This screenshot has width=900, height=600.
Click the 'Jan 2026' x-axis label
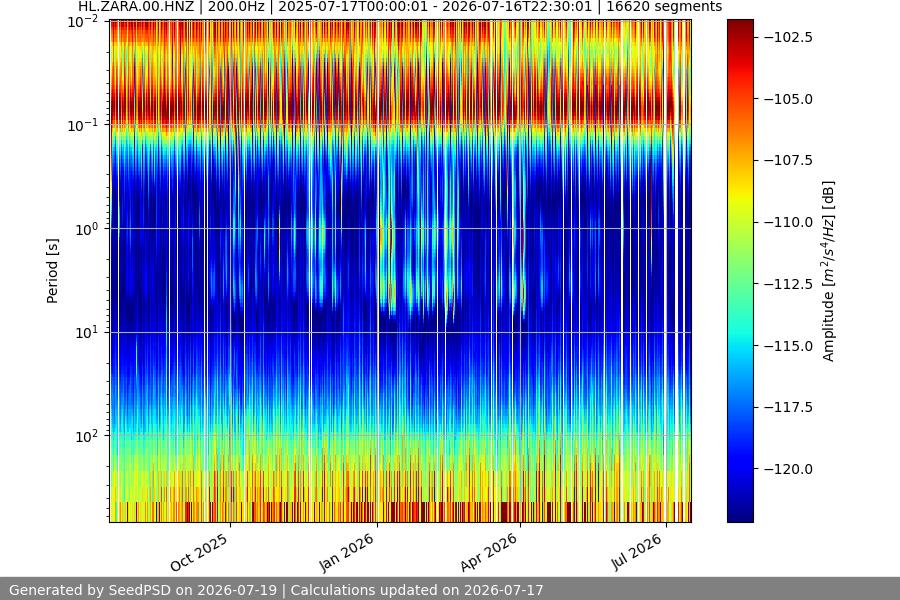pyautogui.click(x=346, y=552)
